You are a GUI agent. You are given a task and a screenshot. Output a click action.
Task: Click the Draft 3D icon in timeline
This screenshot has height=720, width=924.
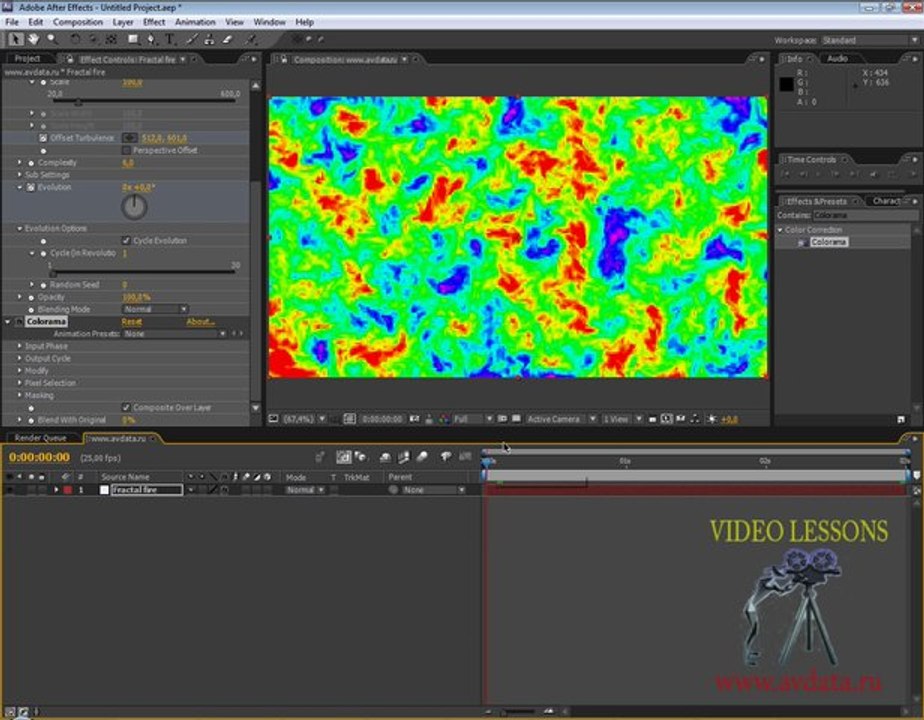tap(359, 457)
